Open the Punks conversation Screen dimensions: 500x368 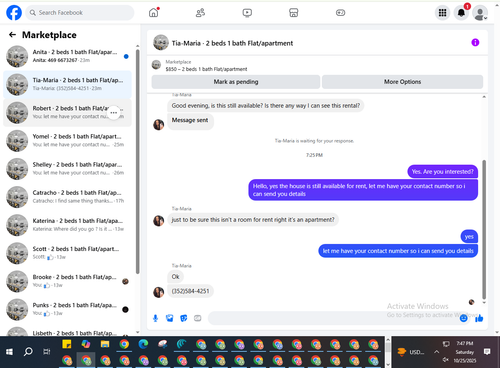(67, 309)
